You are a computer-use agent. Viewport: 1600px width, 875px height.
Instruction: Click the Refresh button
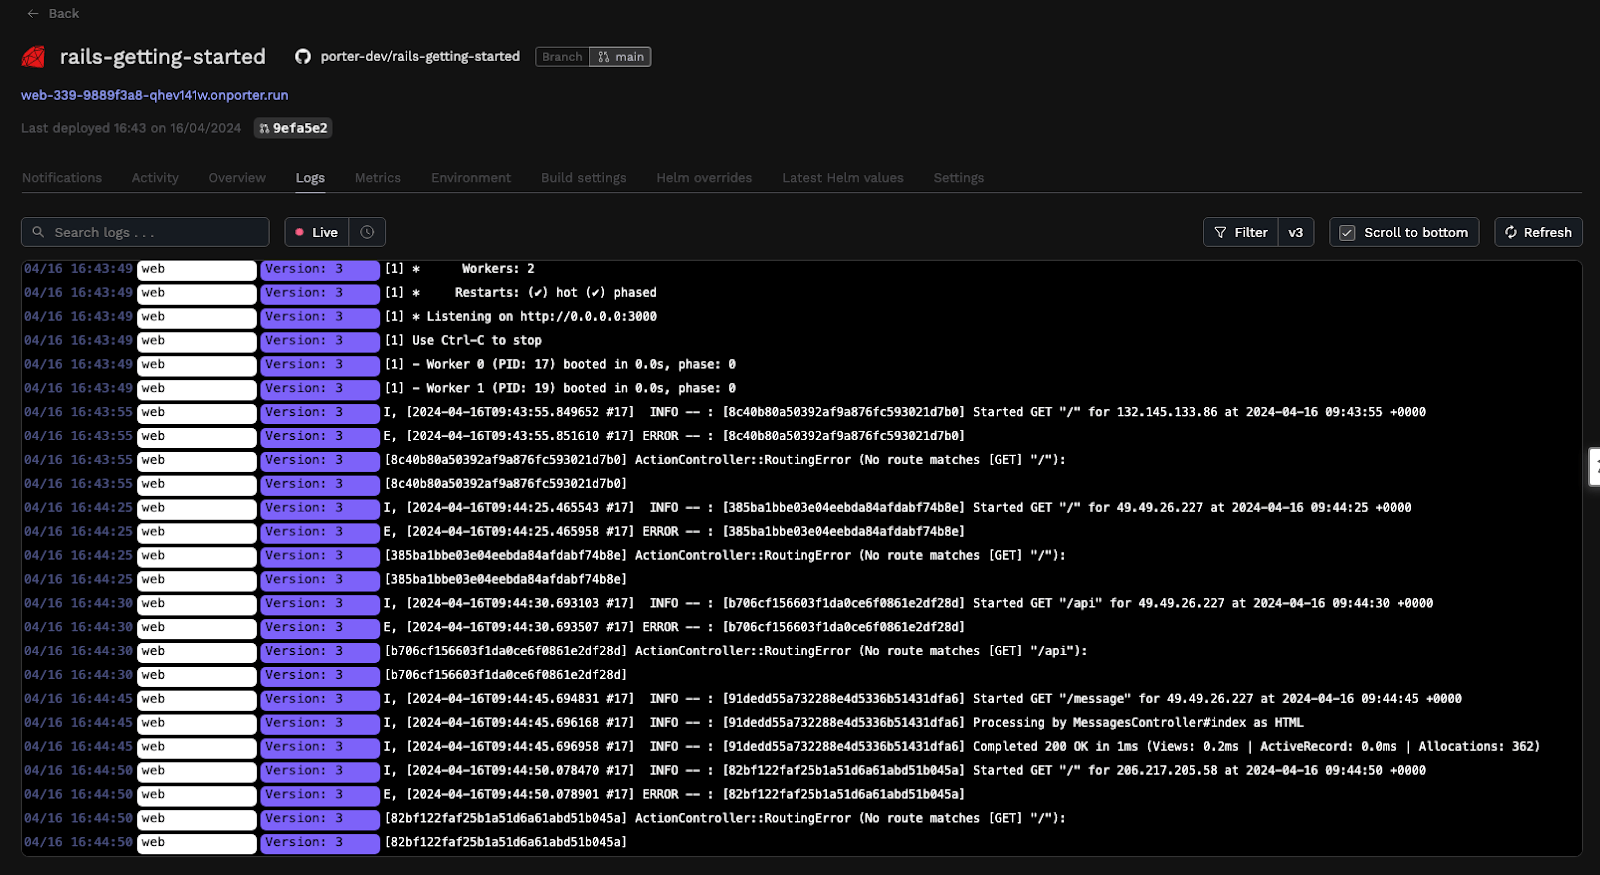[1538, 232]
